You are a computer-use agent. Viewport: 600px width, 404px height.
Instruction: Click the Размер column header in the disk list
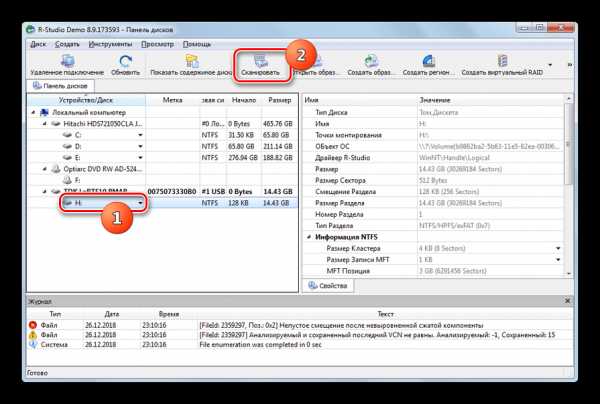click(x=279, y=100)
